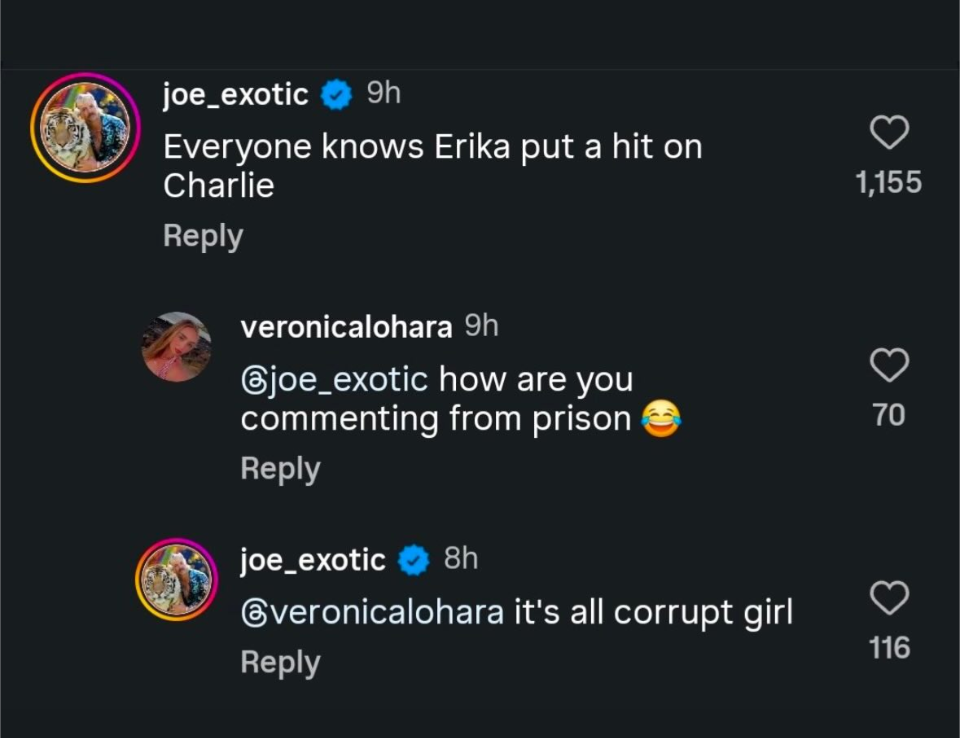Like the "it's all corrupt girl" reply
This screenshot has height=738, width=960.
[x=888, y=599]
